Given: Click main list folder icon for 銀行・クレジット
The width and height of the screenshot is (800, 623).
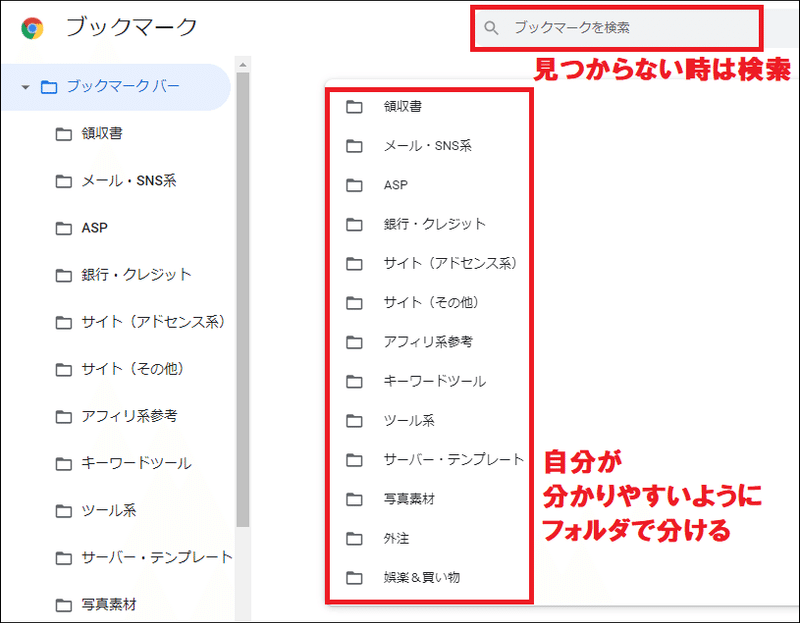Looking at the screenshot, I should (x=354, y=225).
